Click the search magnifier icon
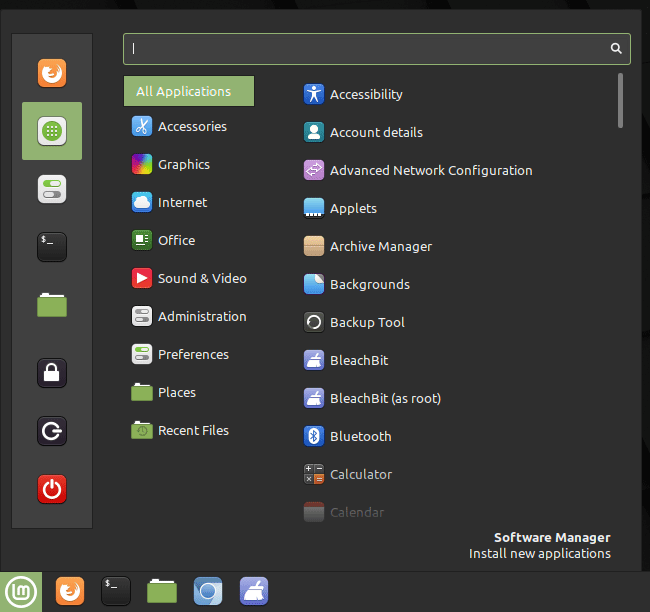This screenshot has height=612, width=650. tap(616, 49)
